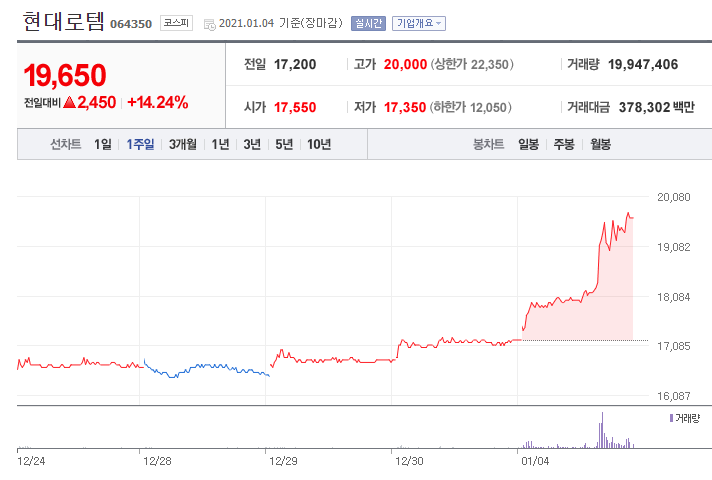Screen dimensions: 712x480
Task: Select the 3년 line chart tab
Action: click(252, 144)
